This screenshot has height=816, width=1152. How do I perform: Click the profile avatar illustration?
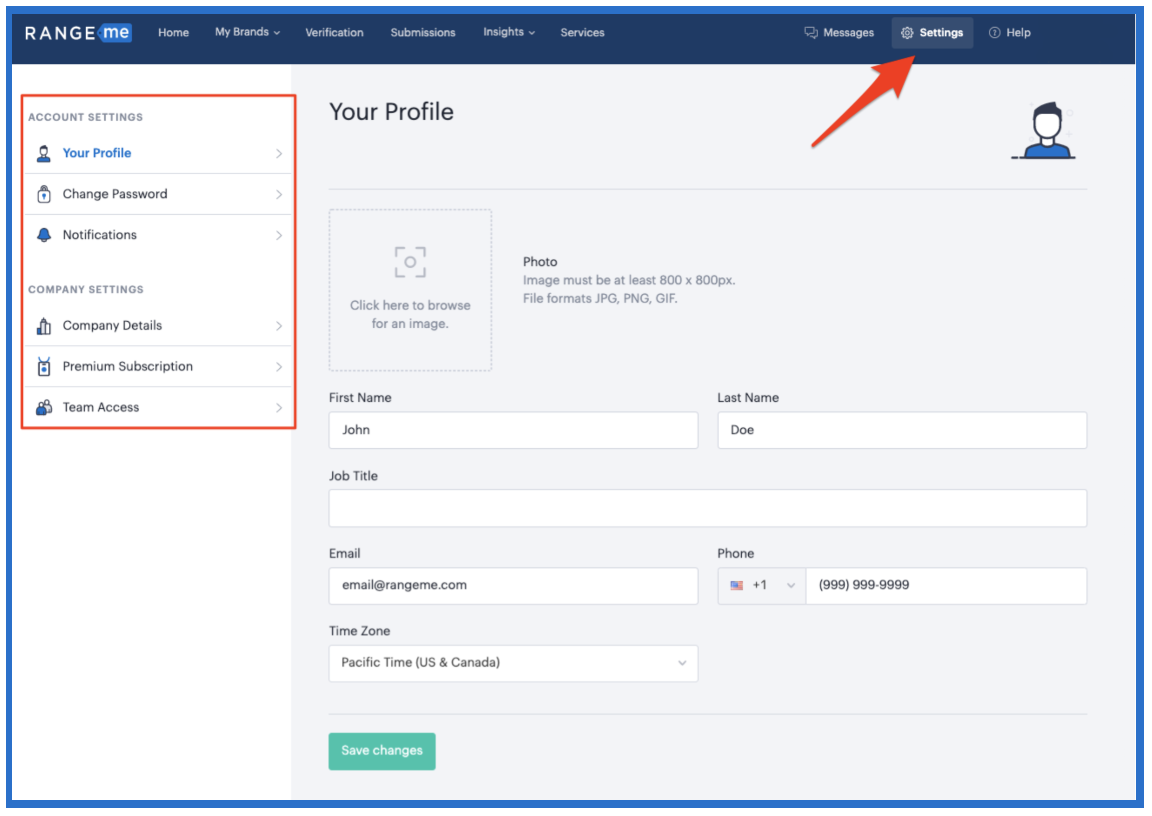pos(1045,131)
